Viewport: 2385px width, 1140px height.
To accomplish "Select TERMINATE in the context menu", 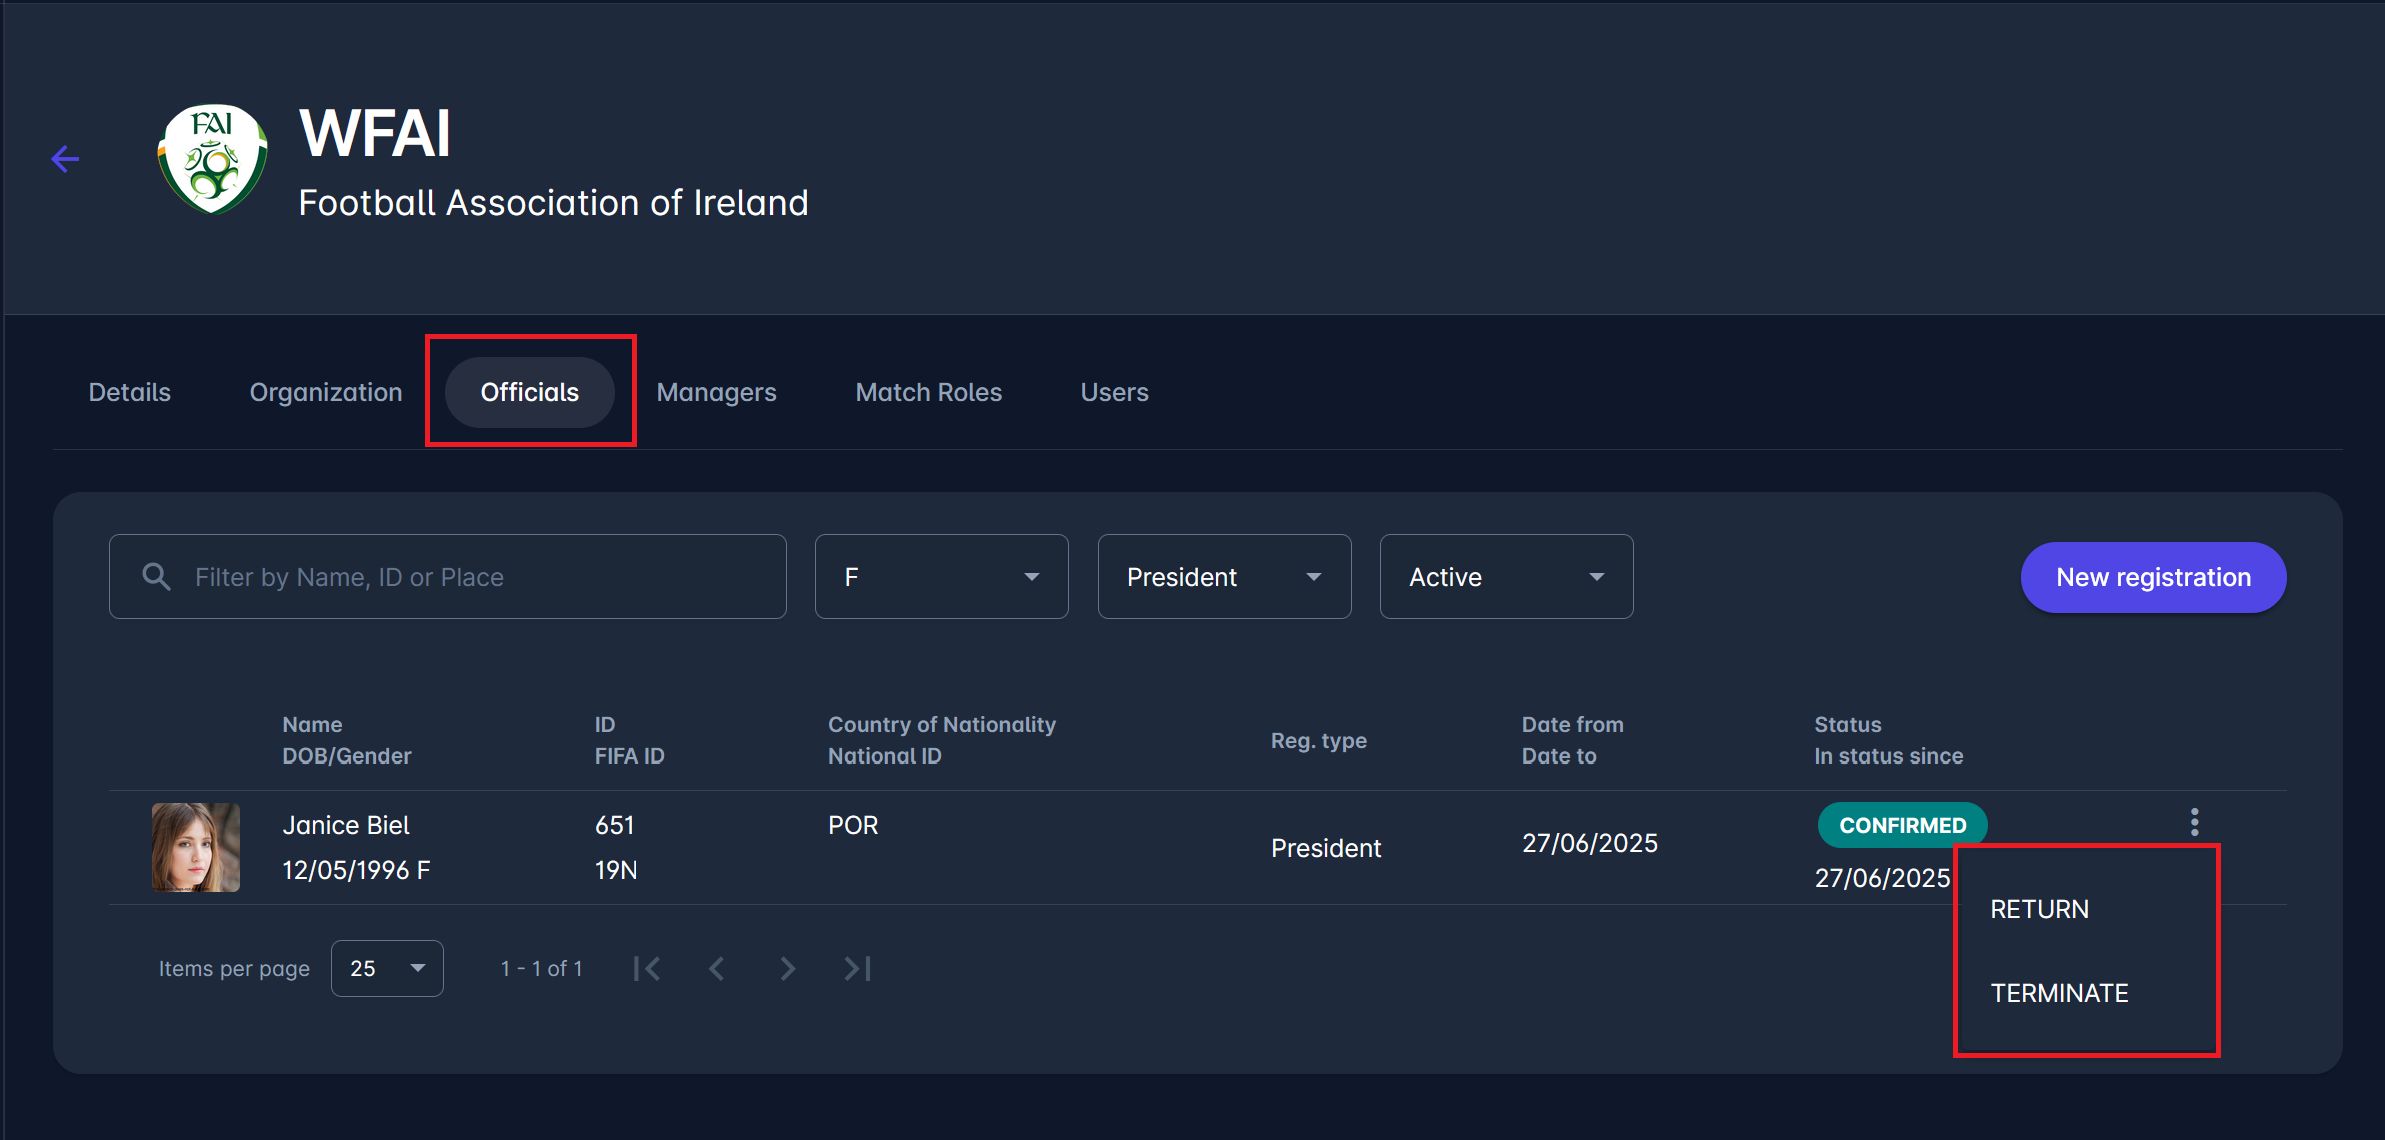I will pos(2059,993).
